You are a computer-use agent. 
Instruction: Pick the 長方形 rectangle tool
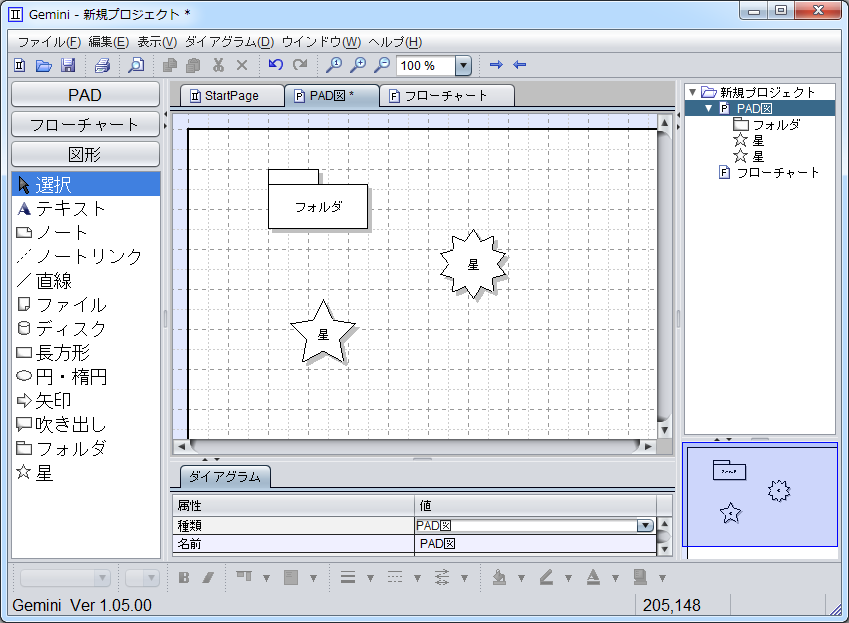86,352
